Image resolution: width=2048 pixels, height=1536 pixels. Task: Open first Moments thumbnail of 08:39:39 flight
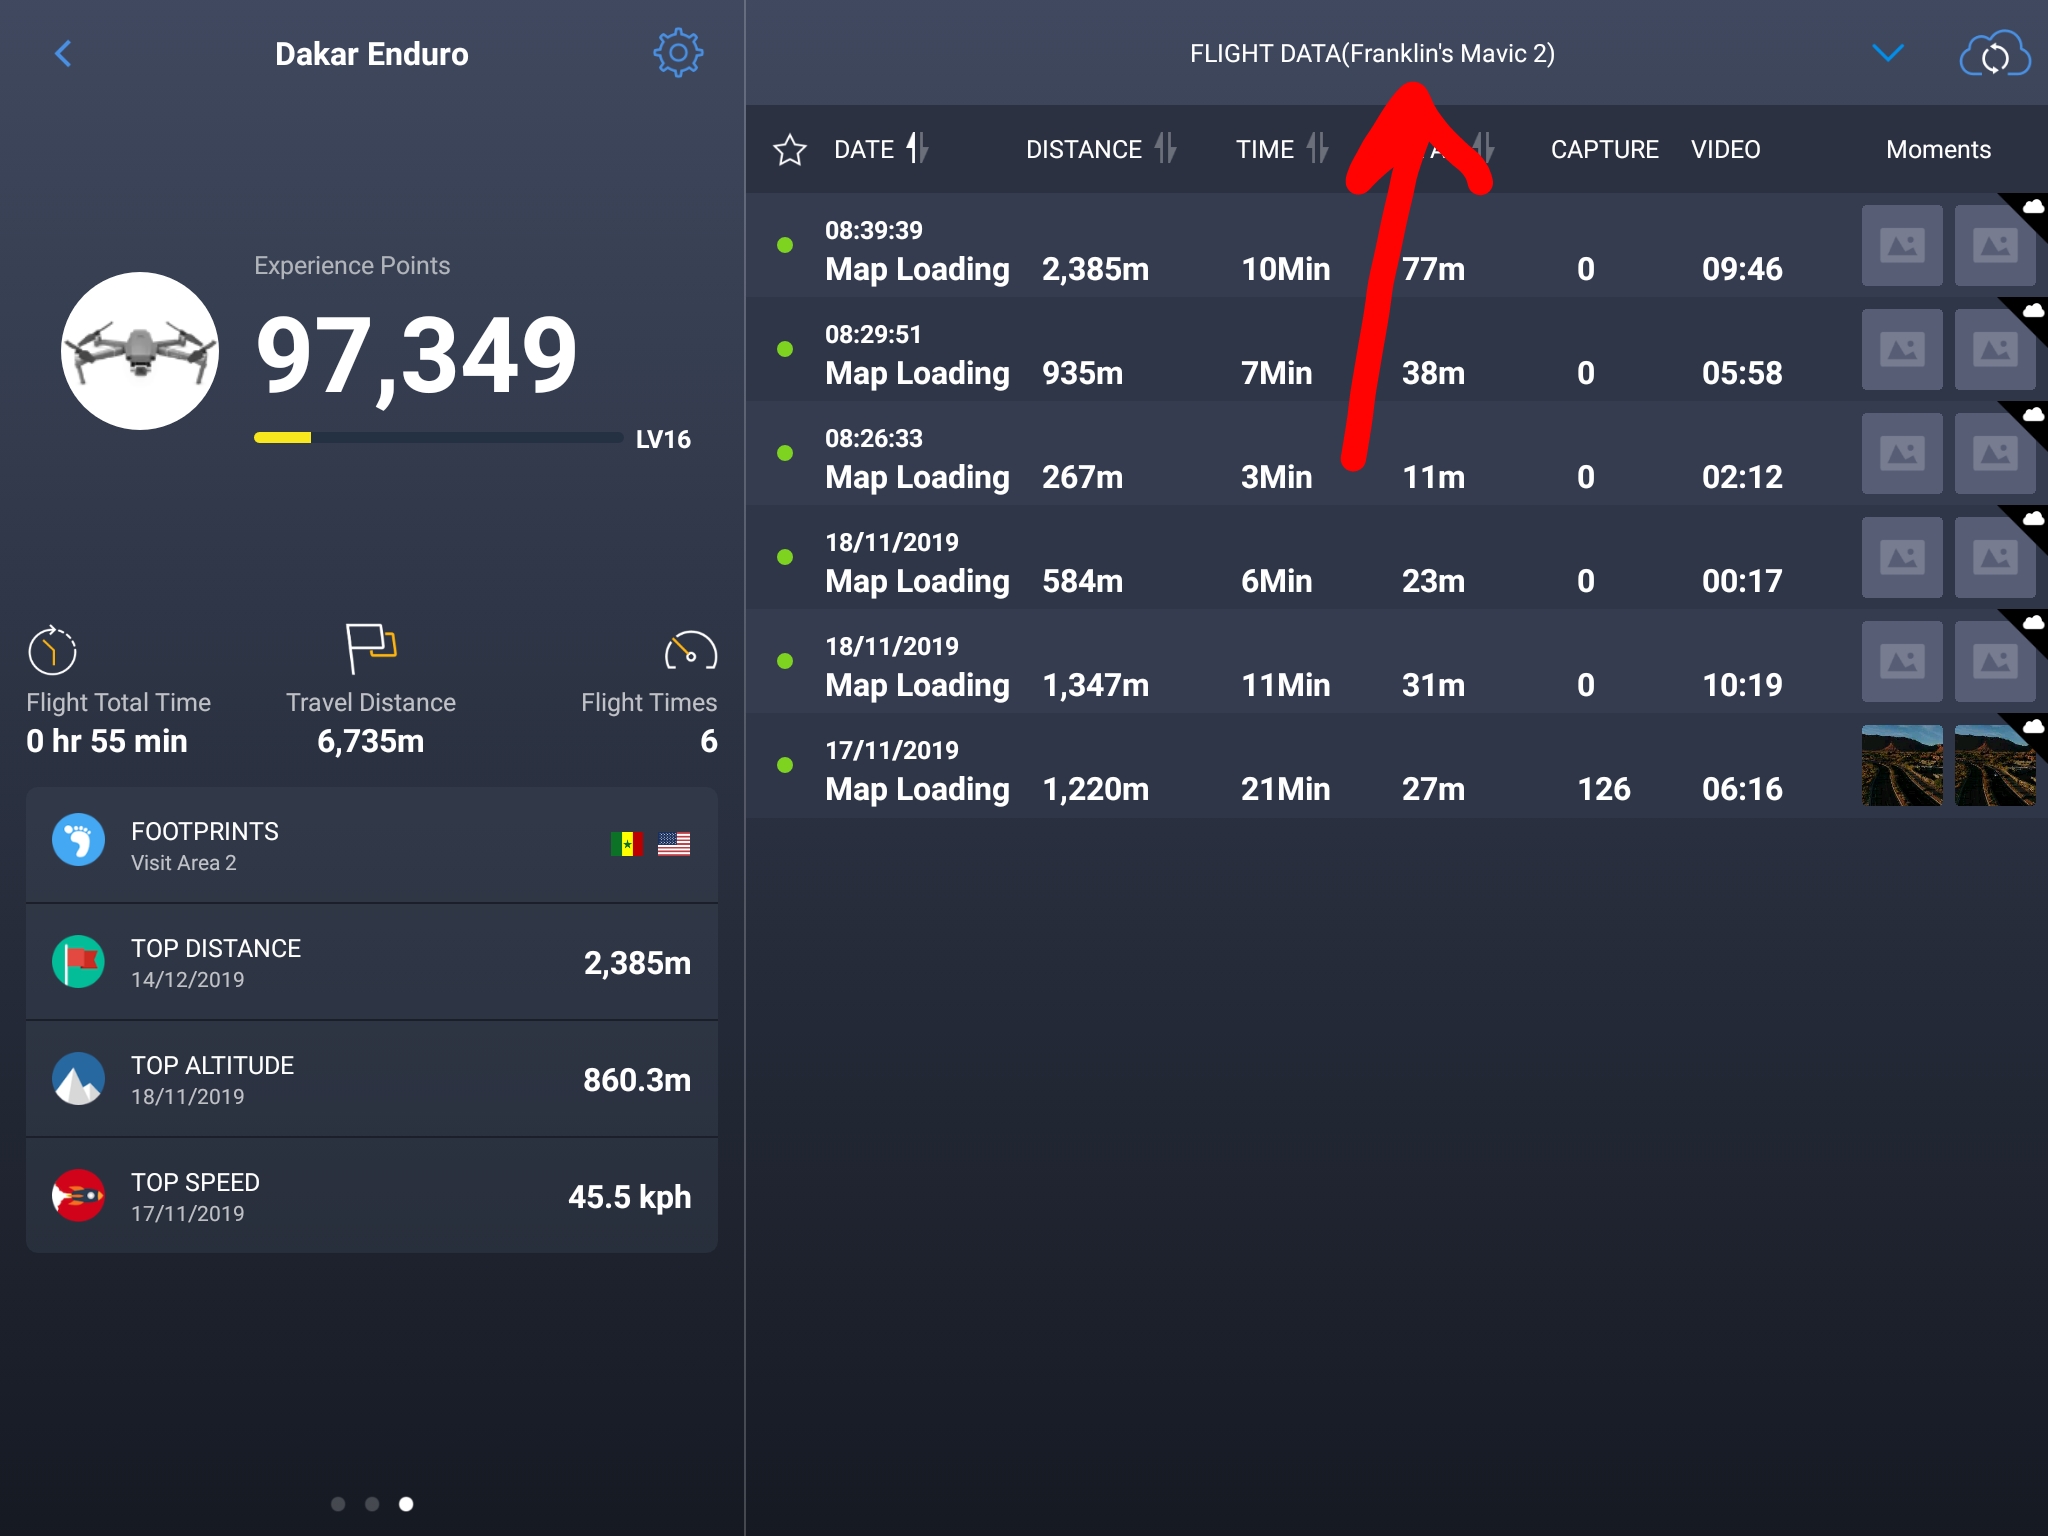pyautogui.click(x=1902, y=245)
